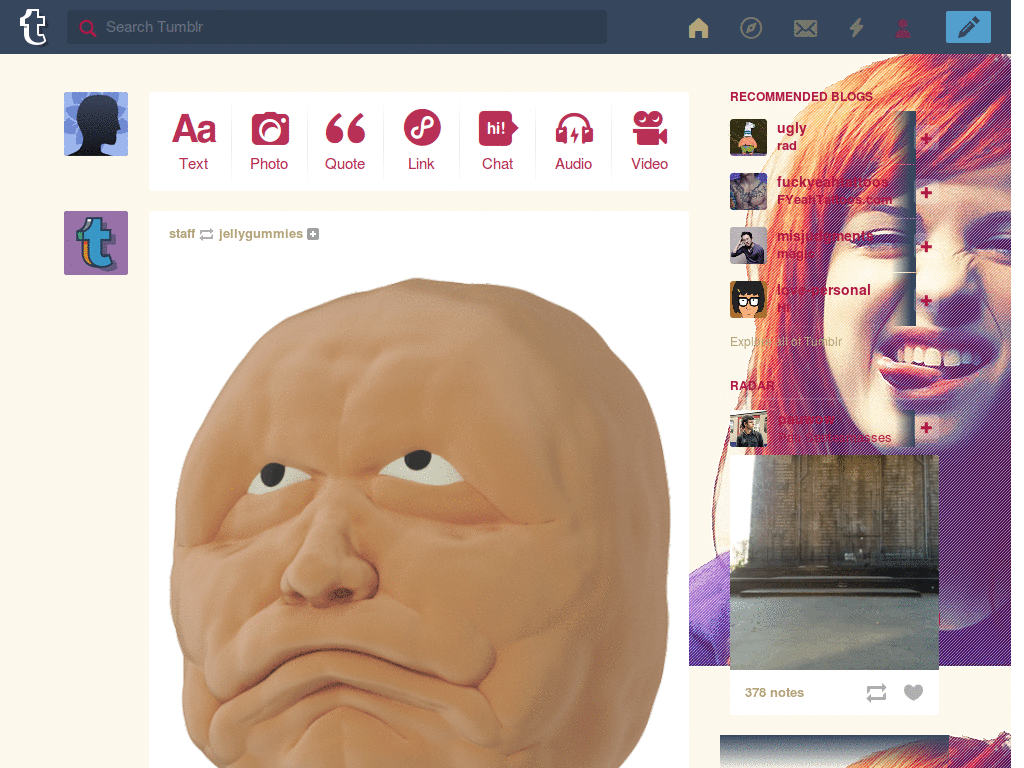Open the ugly recommended blog

tap(792, 129)
